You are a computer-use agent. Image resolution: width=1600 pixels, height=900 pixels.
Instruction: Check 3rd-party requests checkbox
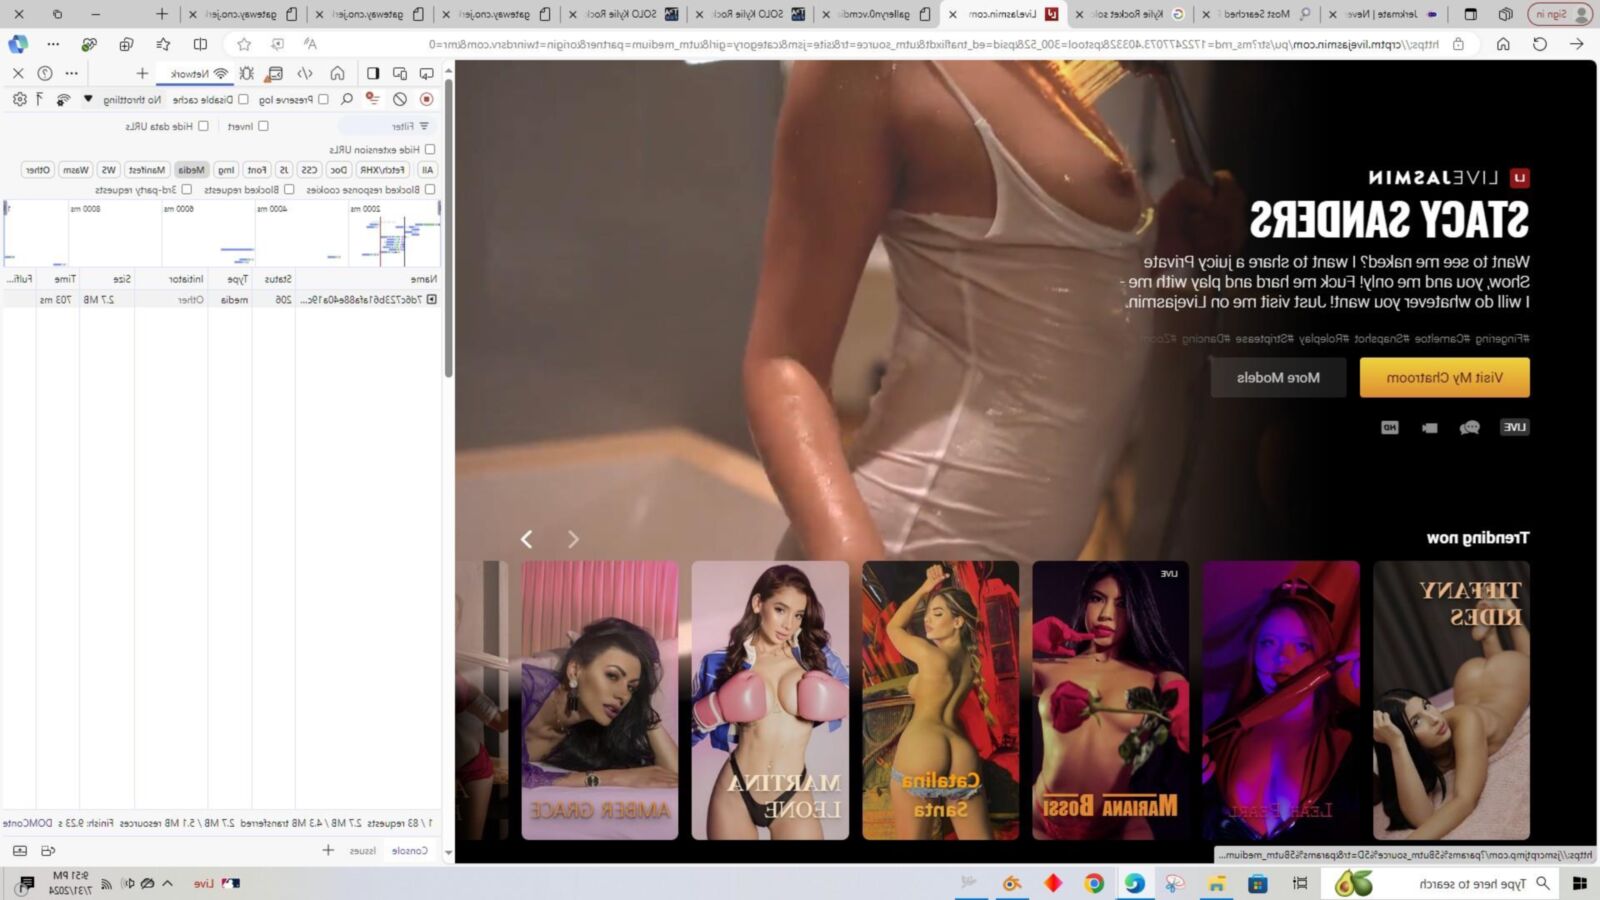coord(187,189)
